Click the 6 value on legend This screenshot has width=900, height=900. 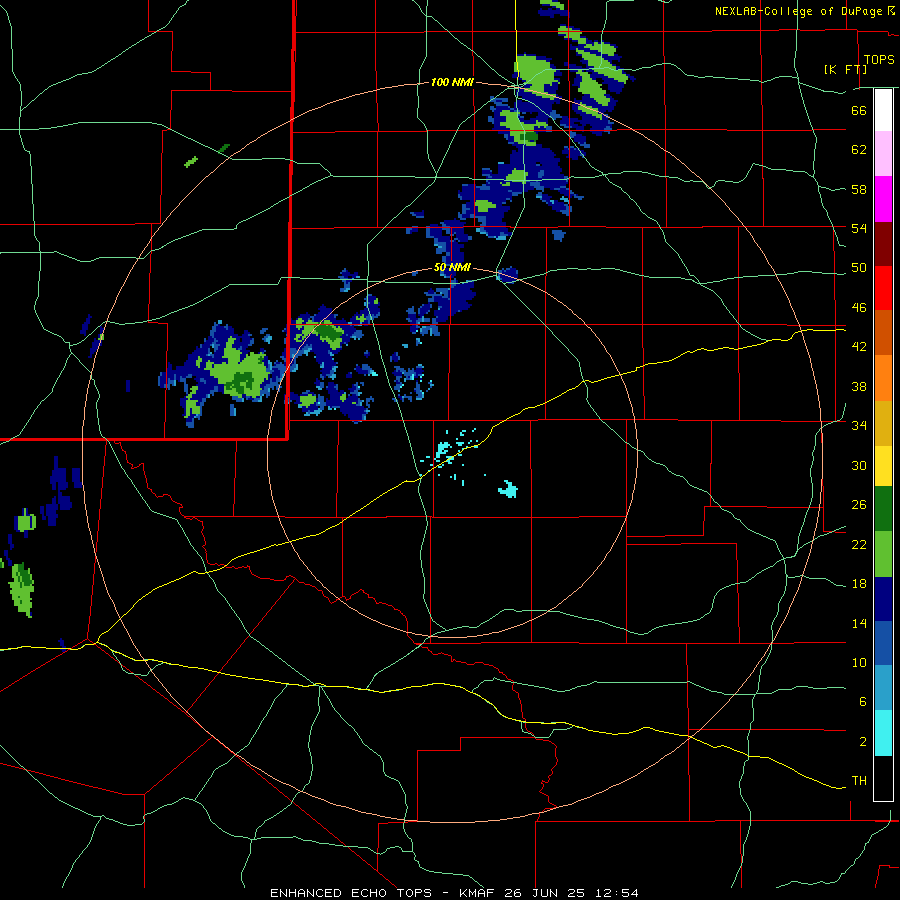coord(862,702)
